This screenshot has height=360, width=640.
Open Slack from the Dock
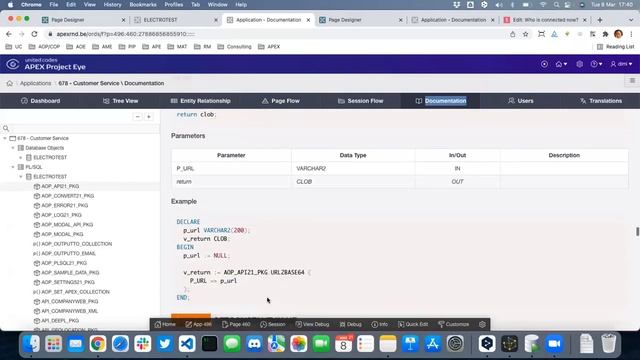(x=142, y=344)
